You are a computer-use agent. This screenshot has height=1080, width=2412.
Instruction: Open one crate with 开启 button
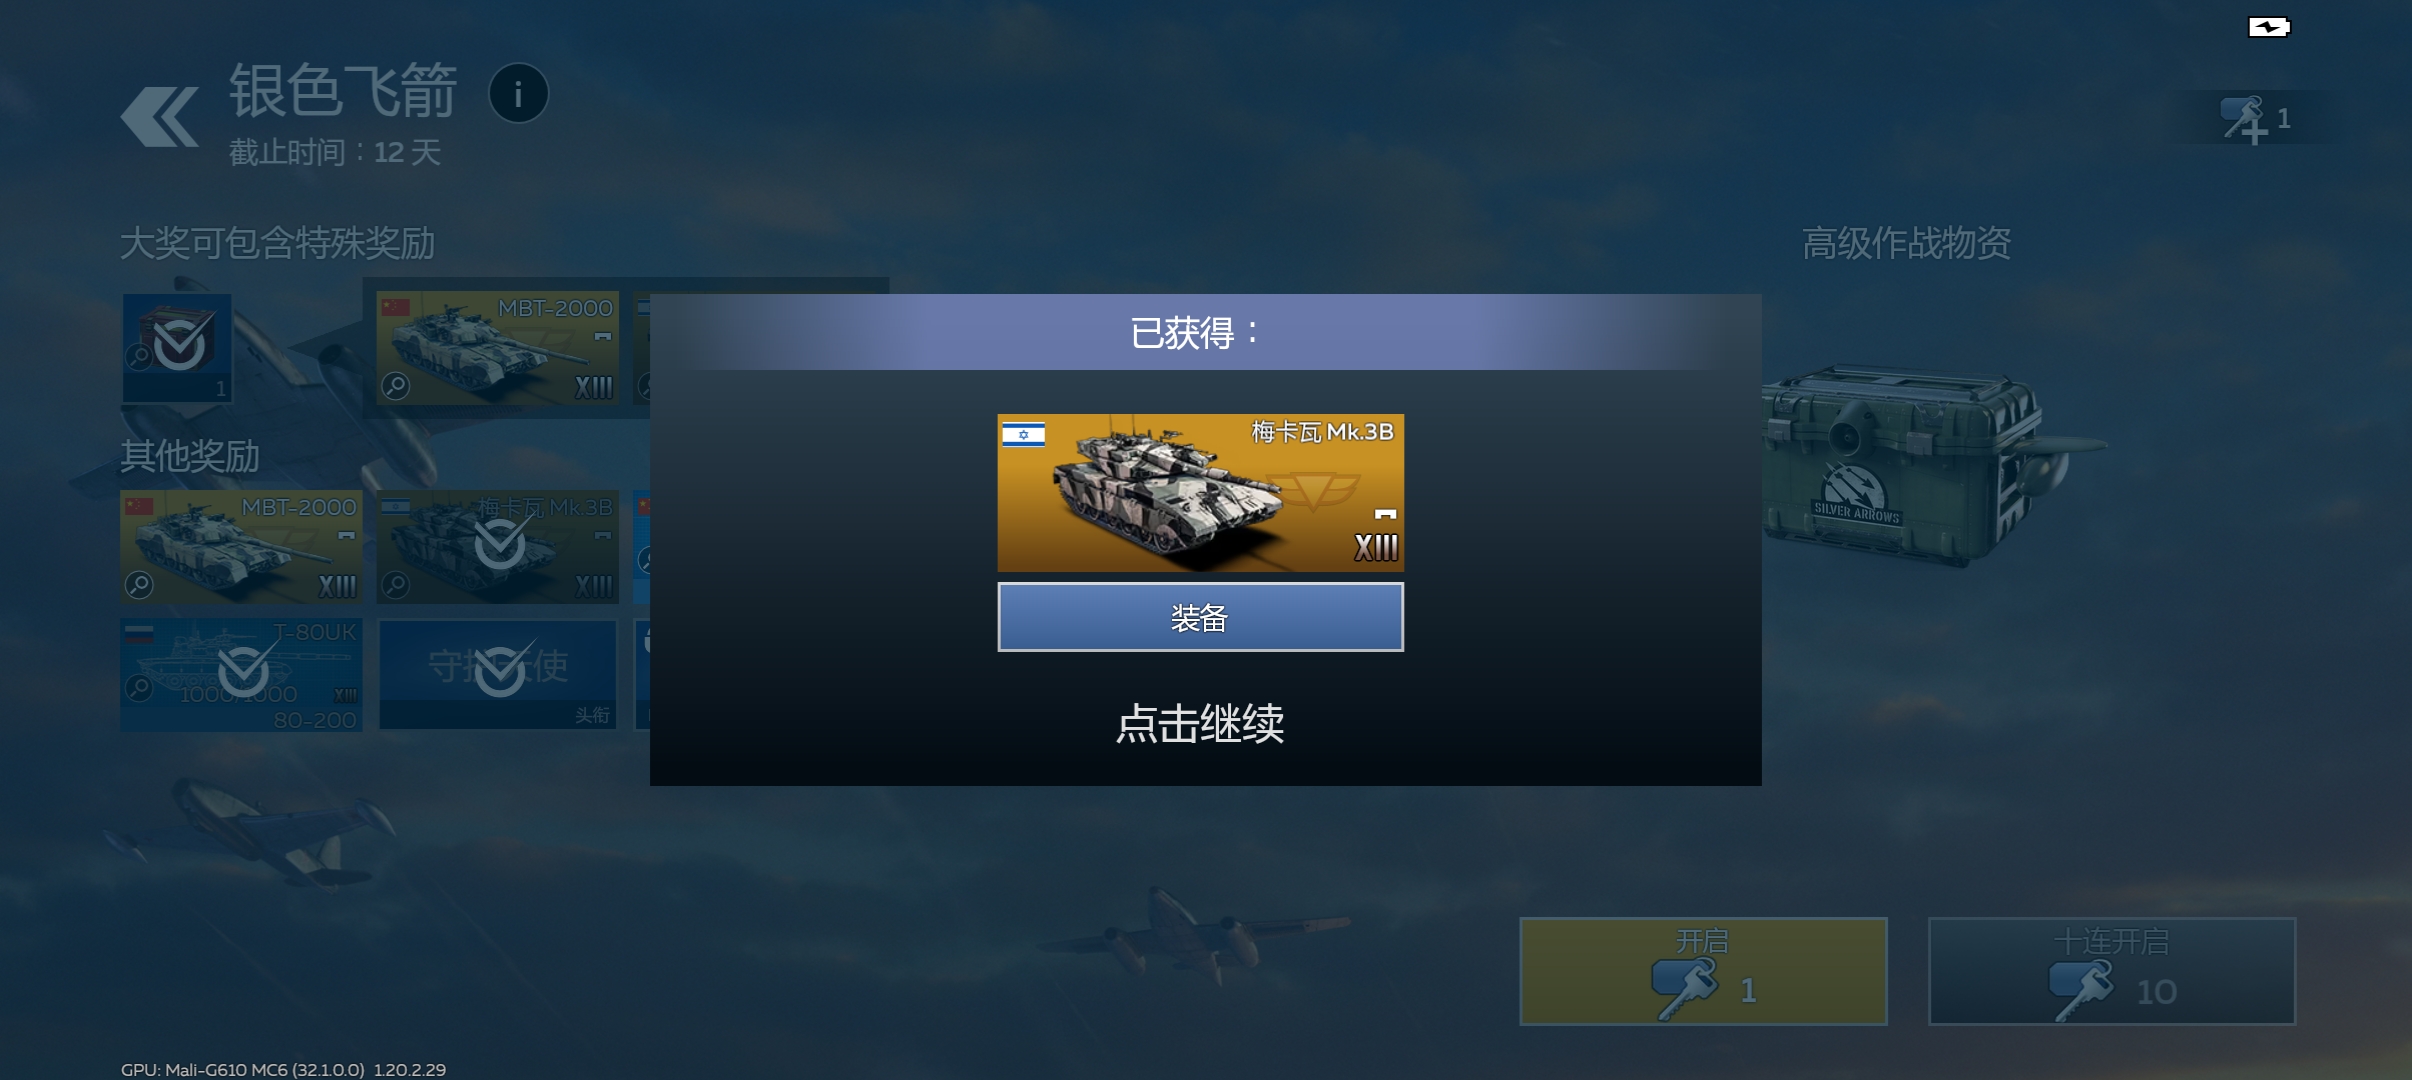click(x=1703, y=971)
